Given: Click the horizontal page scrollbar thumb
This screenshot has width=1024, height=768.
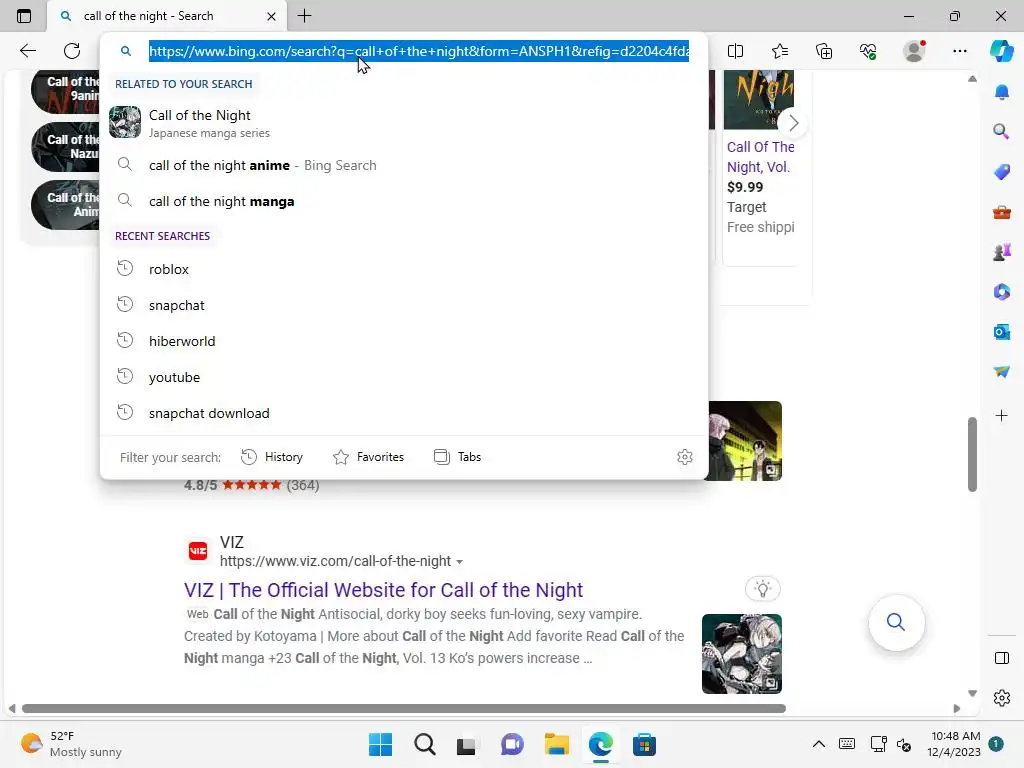Looking at the screenshot, I should (x=404, y=709).
